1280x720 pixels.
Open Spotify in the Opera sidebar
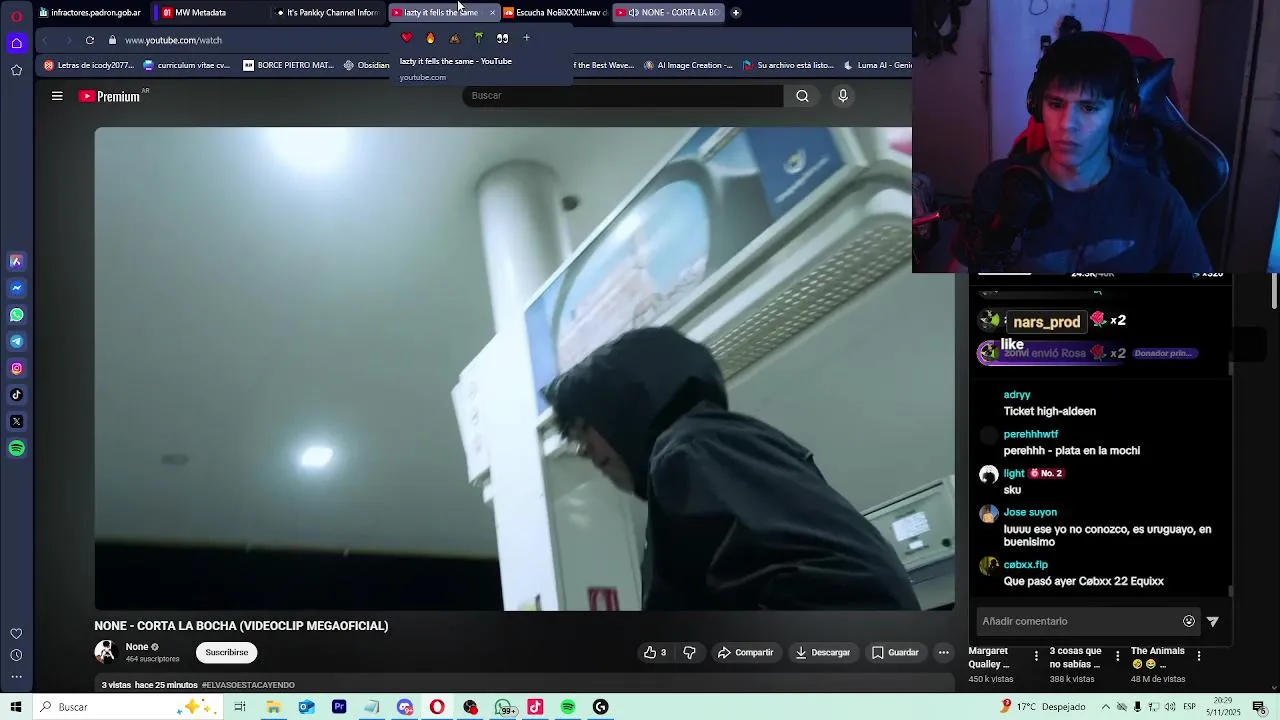pos(16,449)
